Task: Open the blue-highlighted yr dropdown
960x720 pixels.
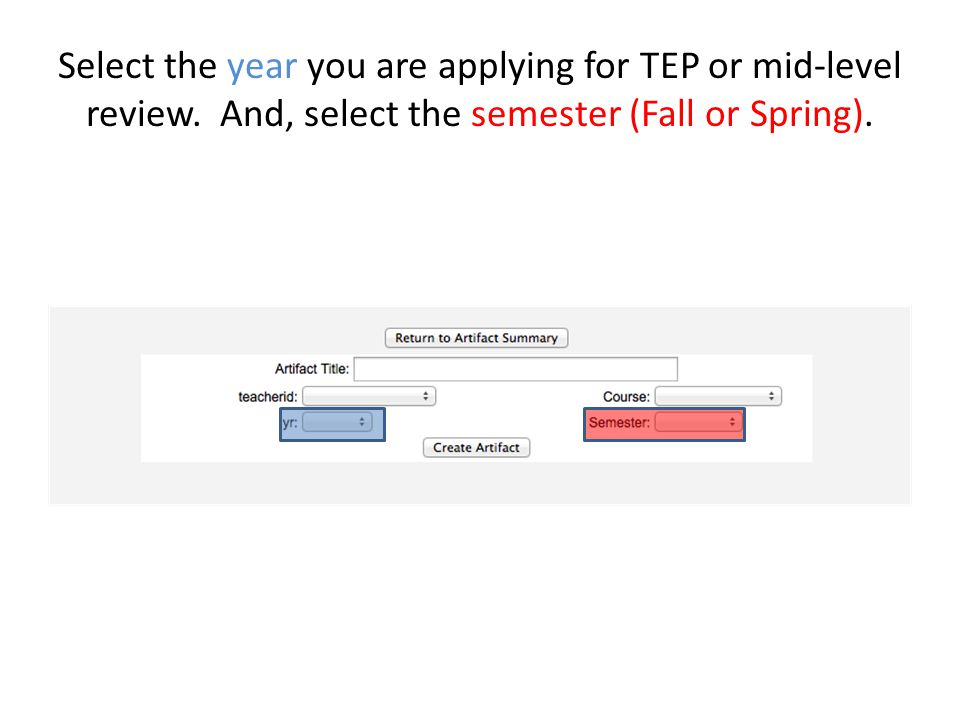Action: [337, 422]
